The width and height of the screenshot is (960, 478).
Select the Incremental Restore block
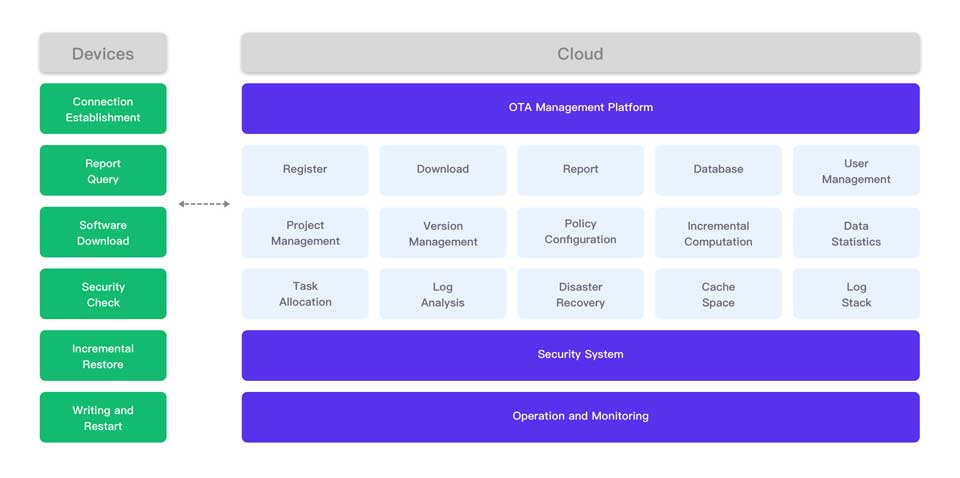coord(103,356)
